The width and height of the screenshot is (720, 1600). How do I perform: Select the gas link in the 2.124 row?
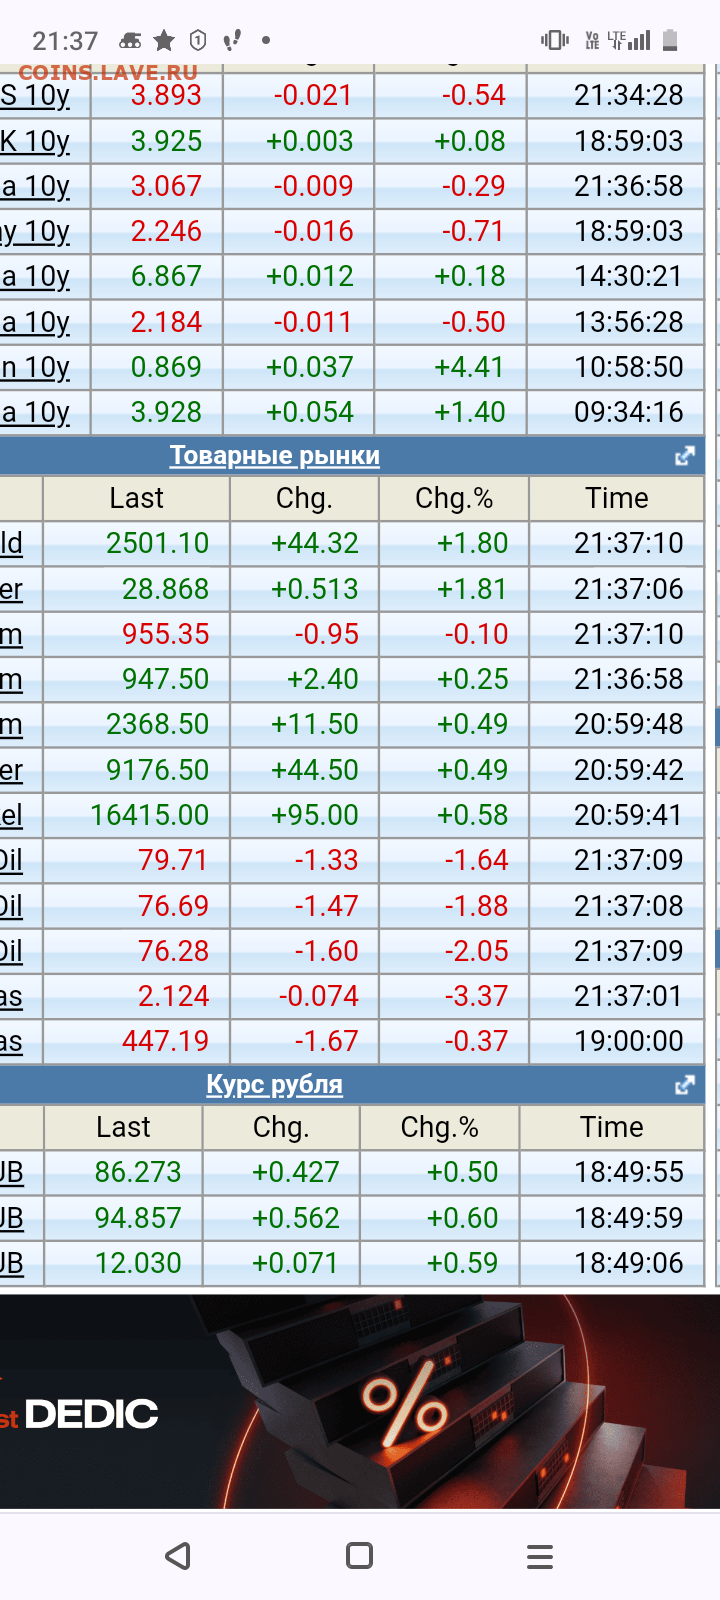[x=12, y=997]
